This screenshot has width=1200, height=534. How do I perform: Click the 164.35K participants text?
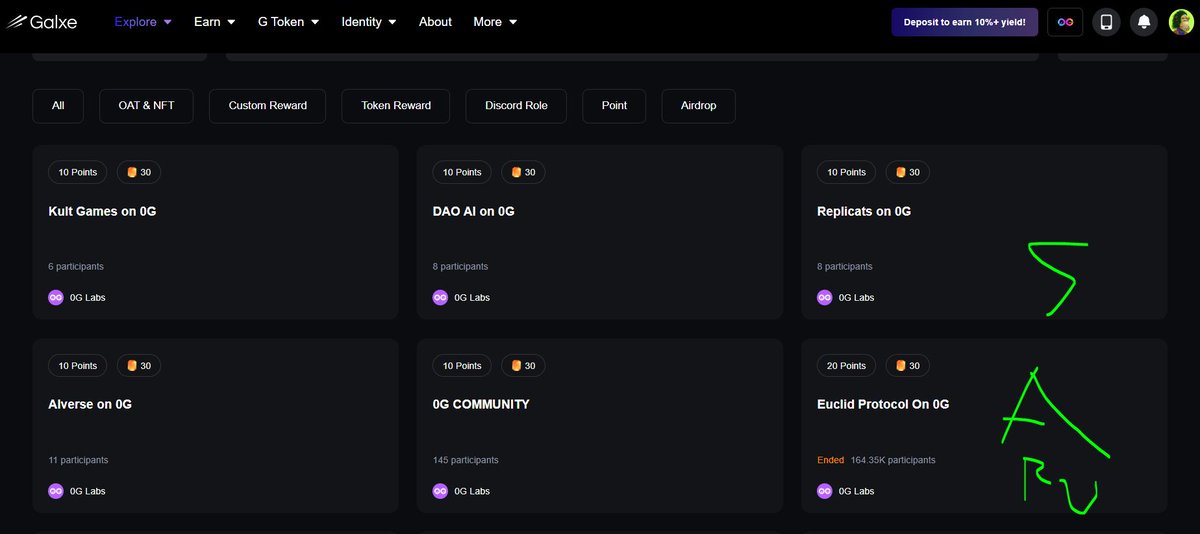pos(893,460)
